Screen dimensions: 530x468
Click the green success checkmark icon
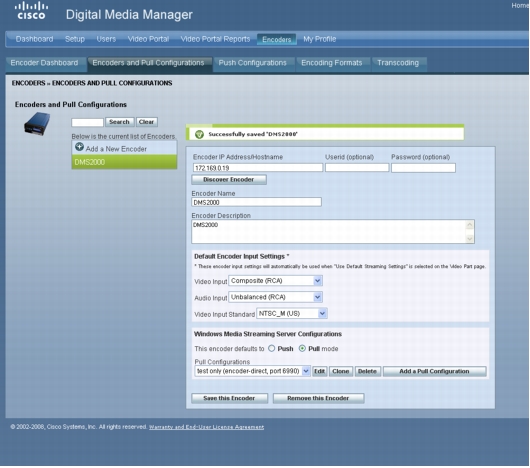tap(199, 134)
